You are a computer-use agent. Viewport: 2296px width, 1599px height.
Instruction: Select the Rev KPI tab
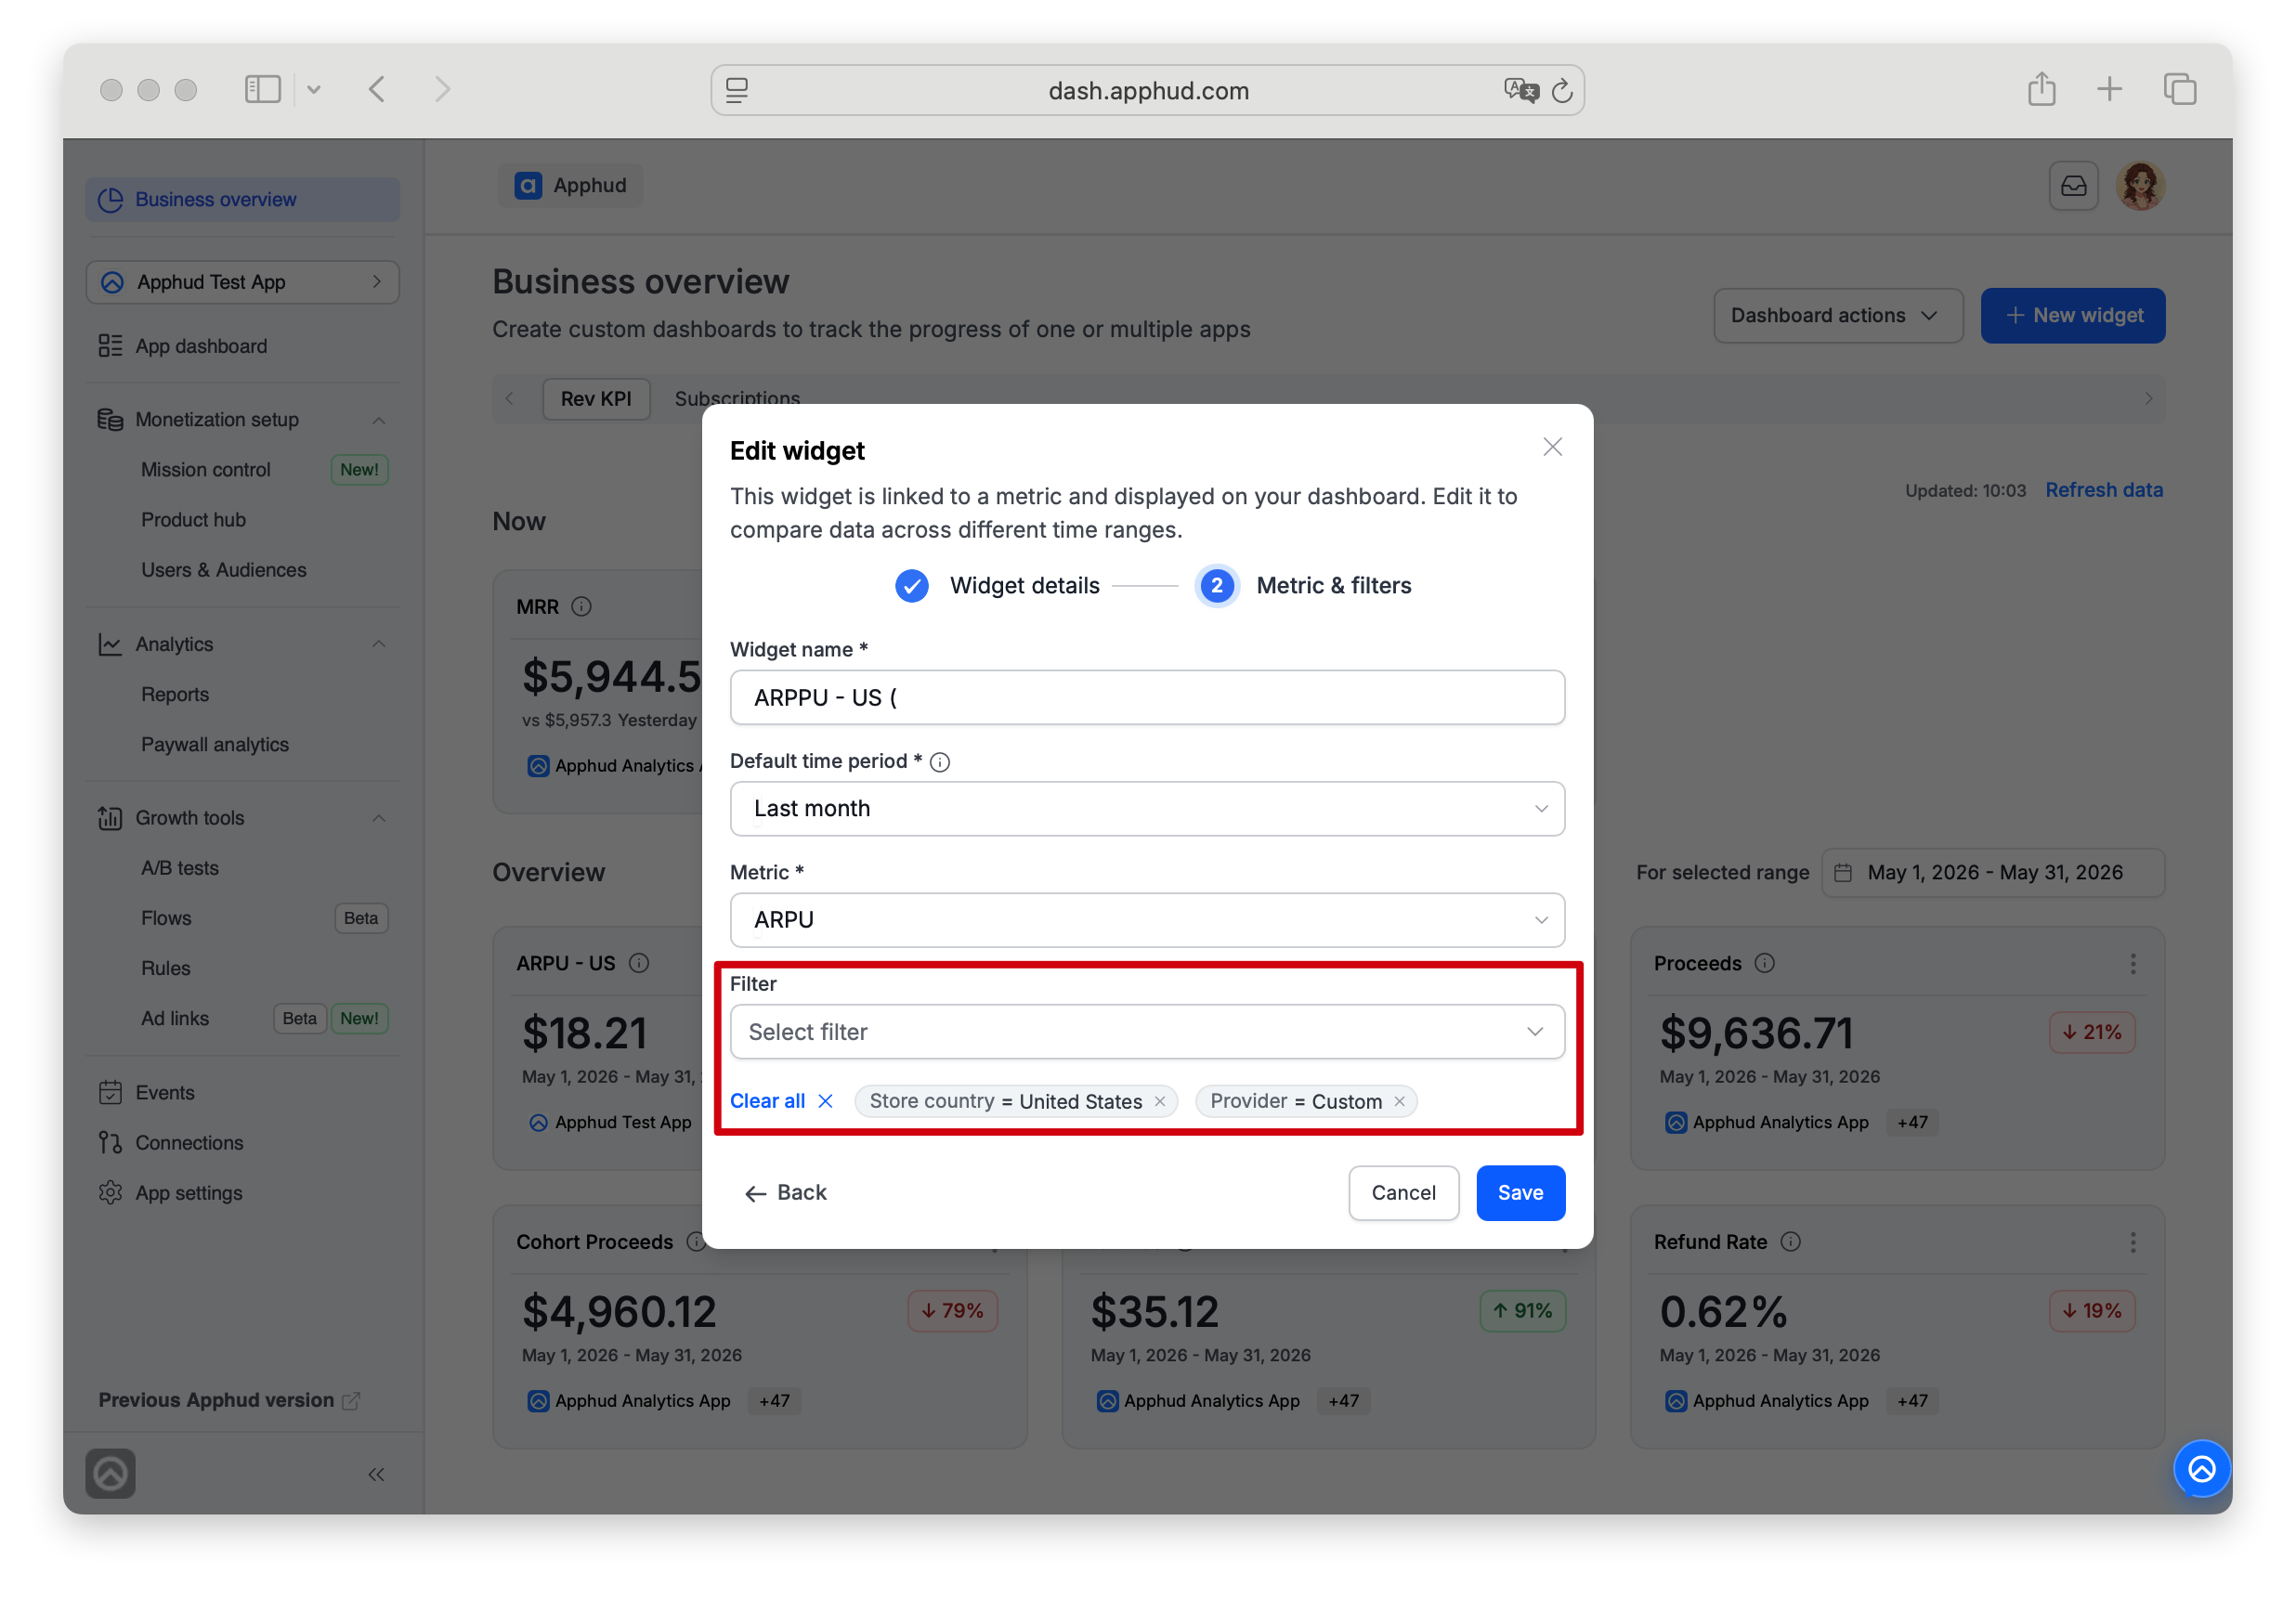coord(596,398)
